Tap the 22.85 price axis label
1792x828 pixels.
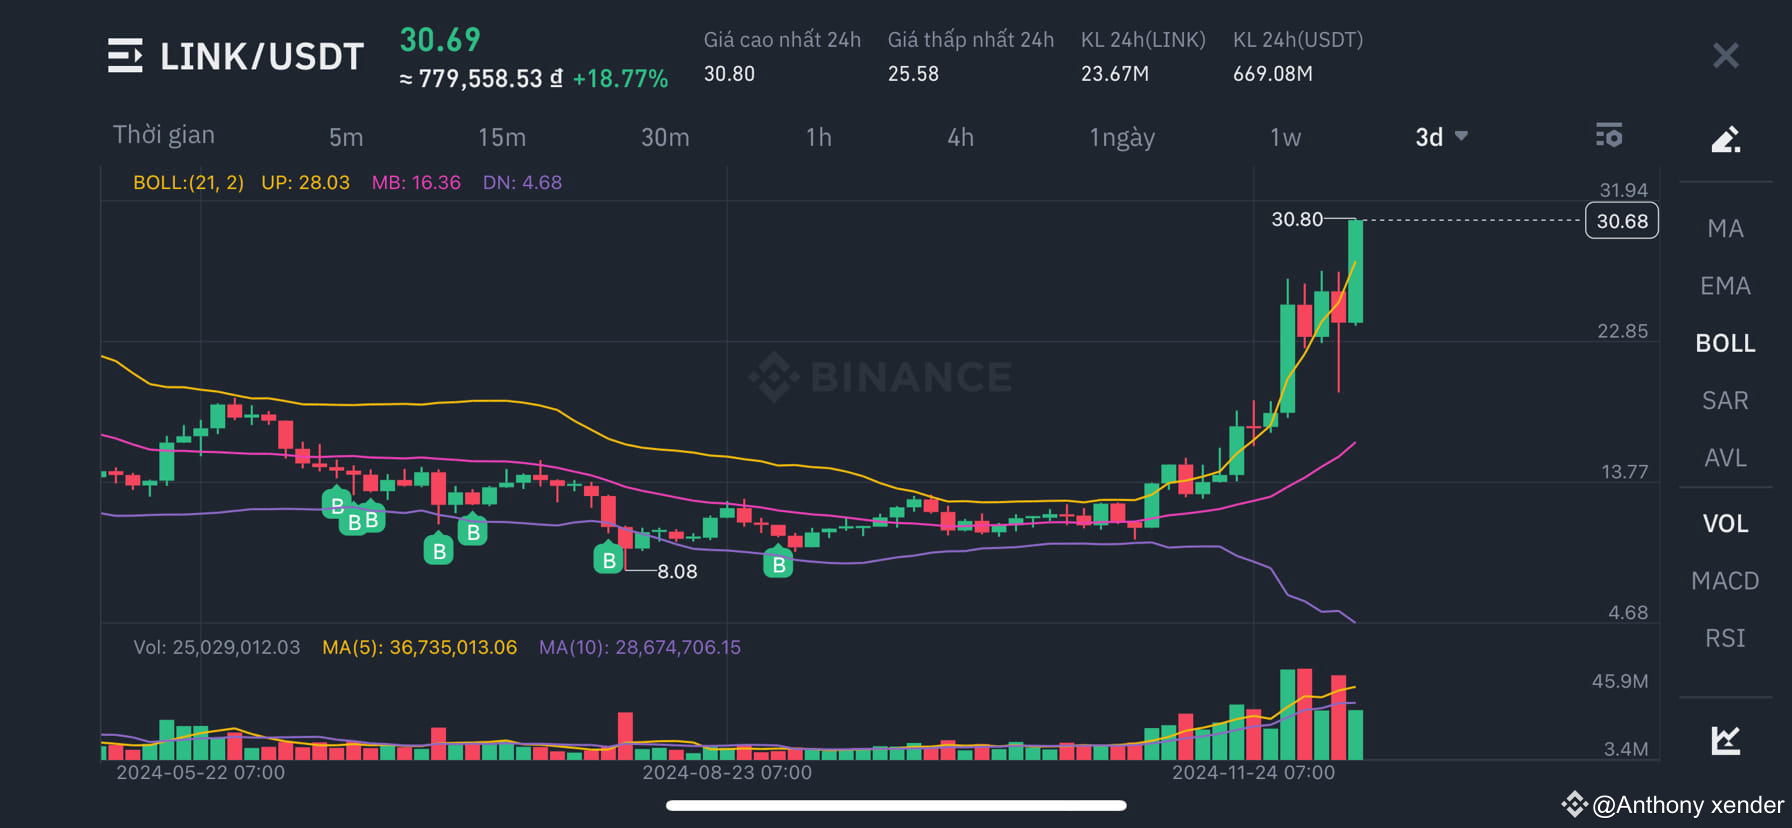click(x=1622, y=331)
